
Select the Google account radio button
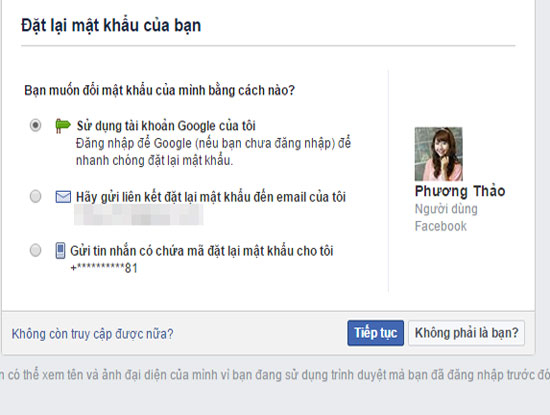point(35,125)
